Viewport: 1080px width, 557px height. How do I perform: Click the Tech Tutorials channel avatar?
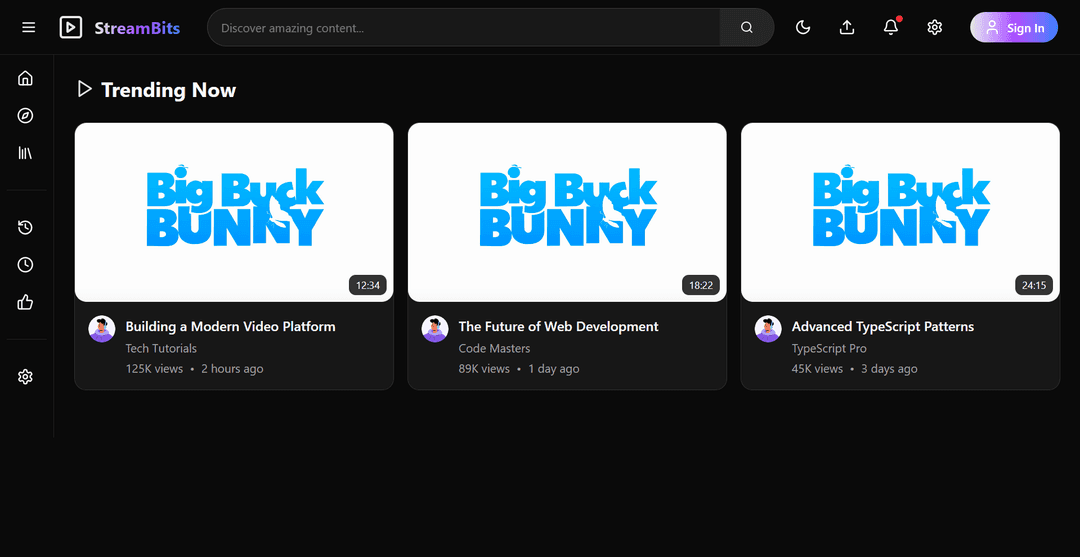pyautogui.click(x=102, y=329)
